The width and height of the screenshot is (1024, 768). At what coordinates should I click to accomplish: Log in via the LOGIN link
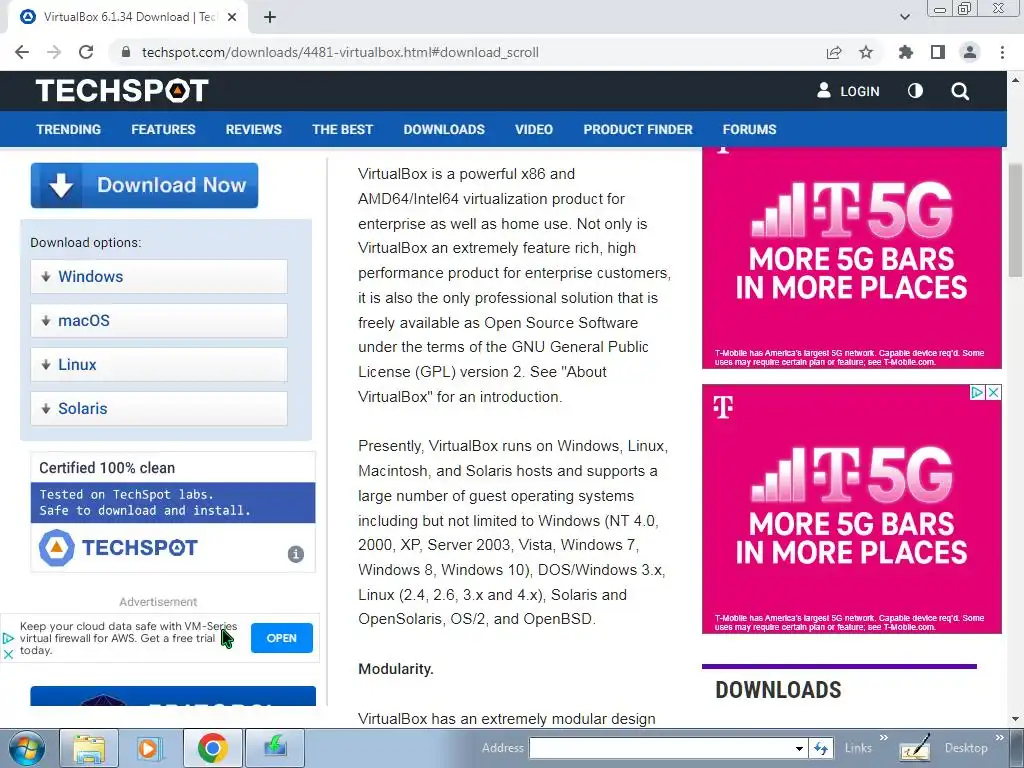848,91
